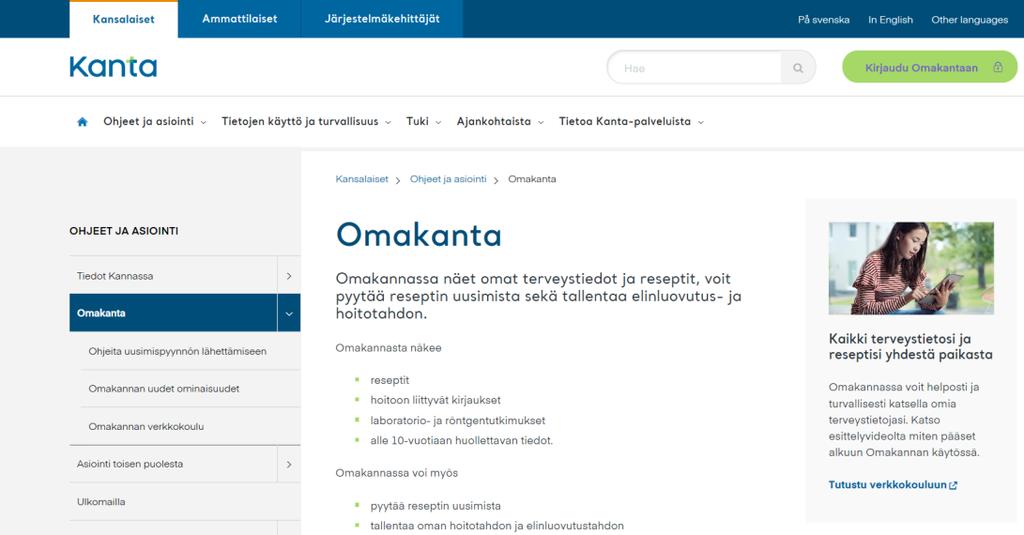Click the home icon in navigation
Screen dimensions: 1024x535
click(82, 122)
